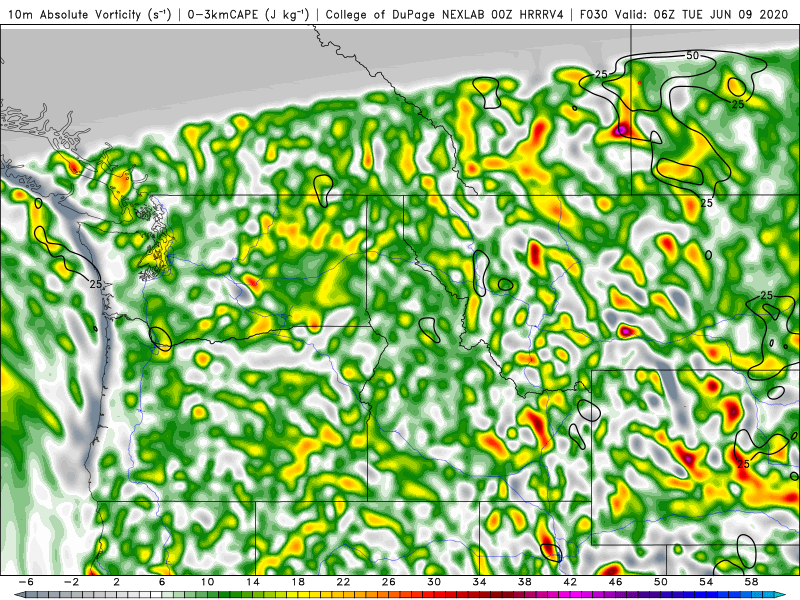
Task: Click the '46' colorbar tick label
Action: pyautogui.click(x=616, y=582)
